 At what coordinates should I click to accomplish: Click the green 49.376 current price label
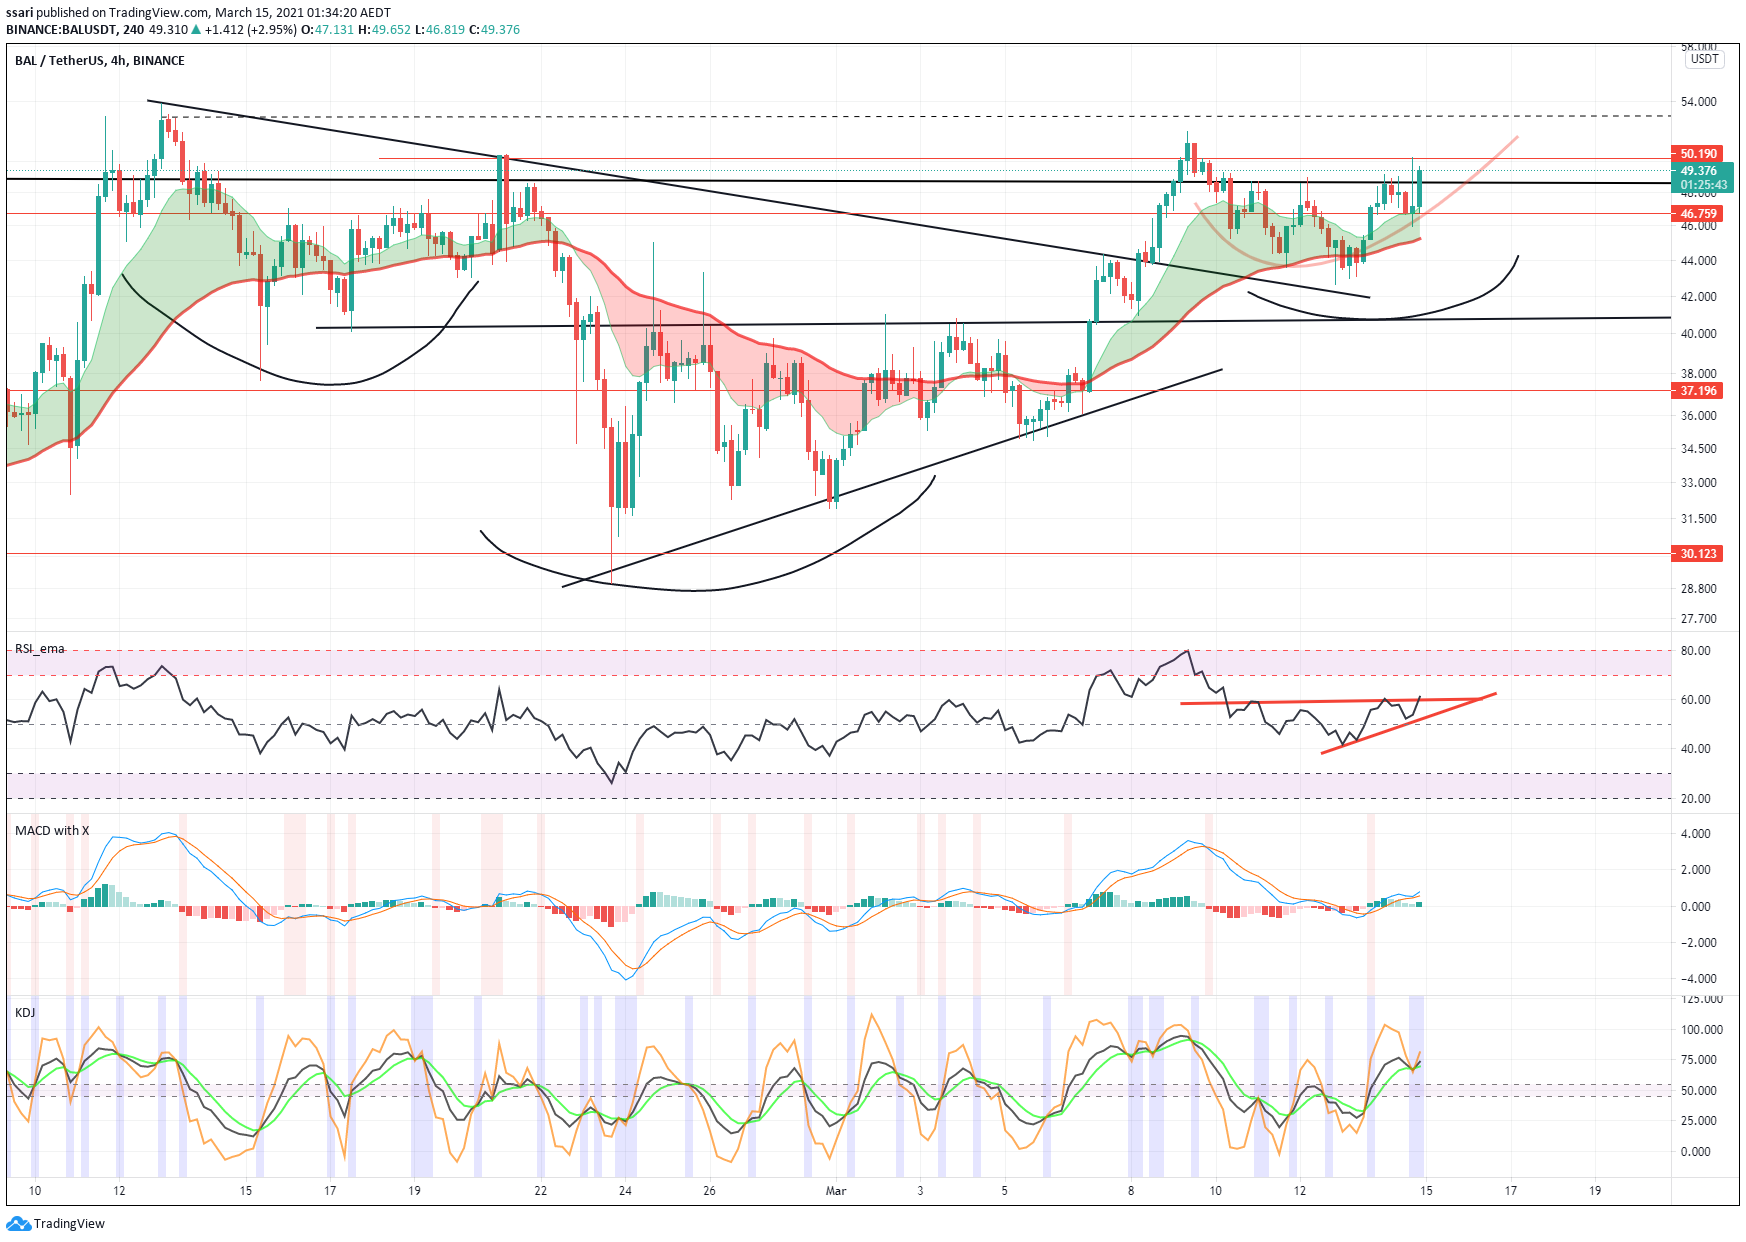pyautogui.click(x=1698, y=171)
